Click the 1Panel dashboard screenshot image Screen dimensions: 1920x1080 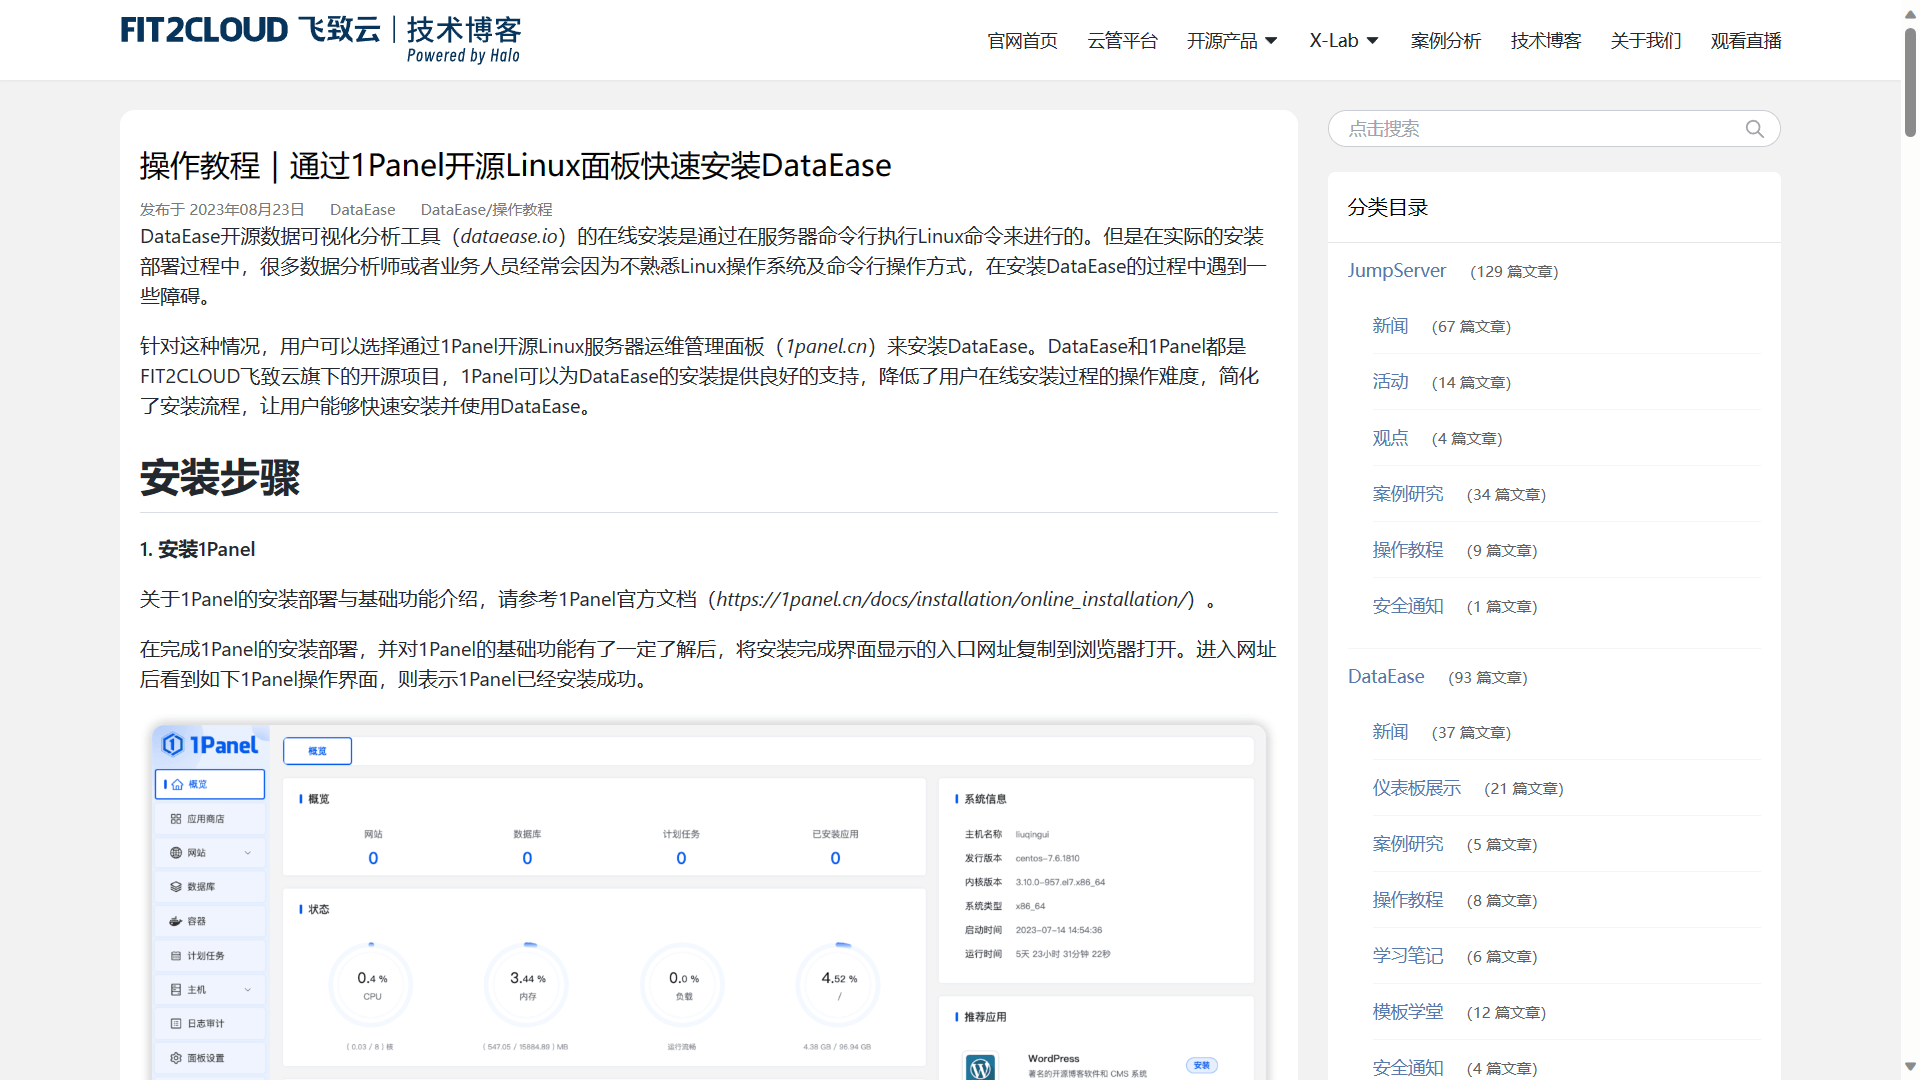click(709, 902)
